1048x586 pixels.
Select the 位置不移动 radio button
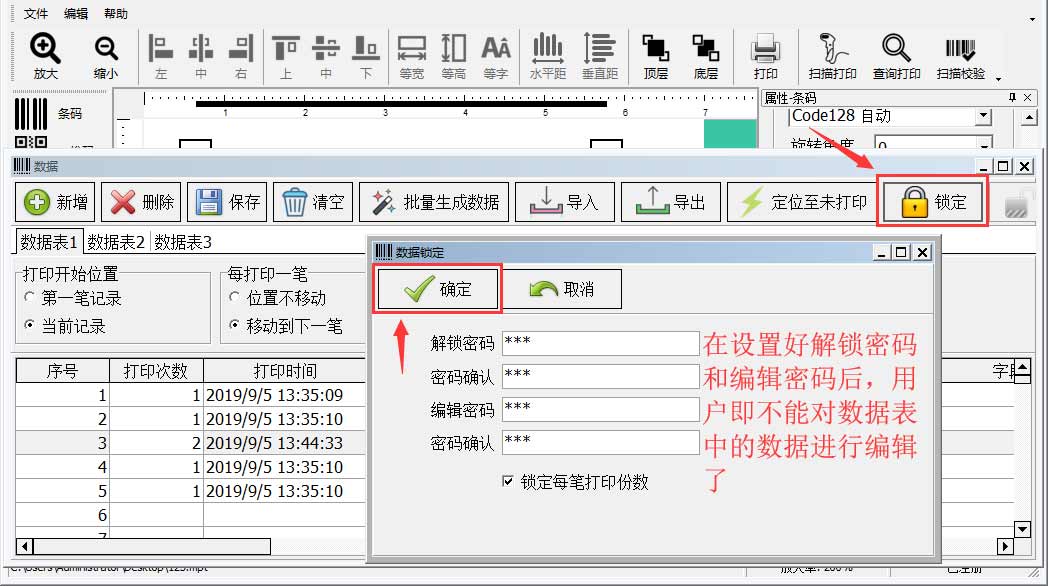coord(235,298)
